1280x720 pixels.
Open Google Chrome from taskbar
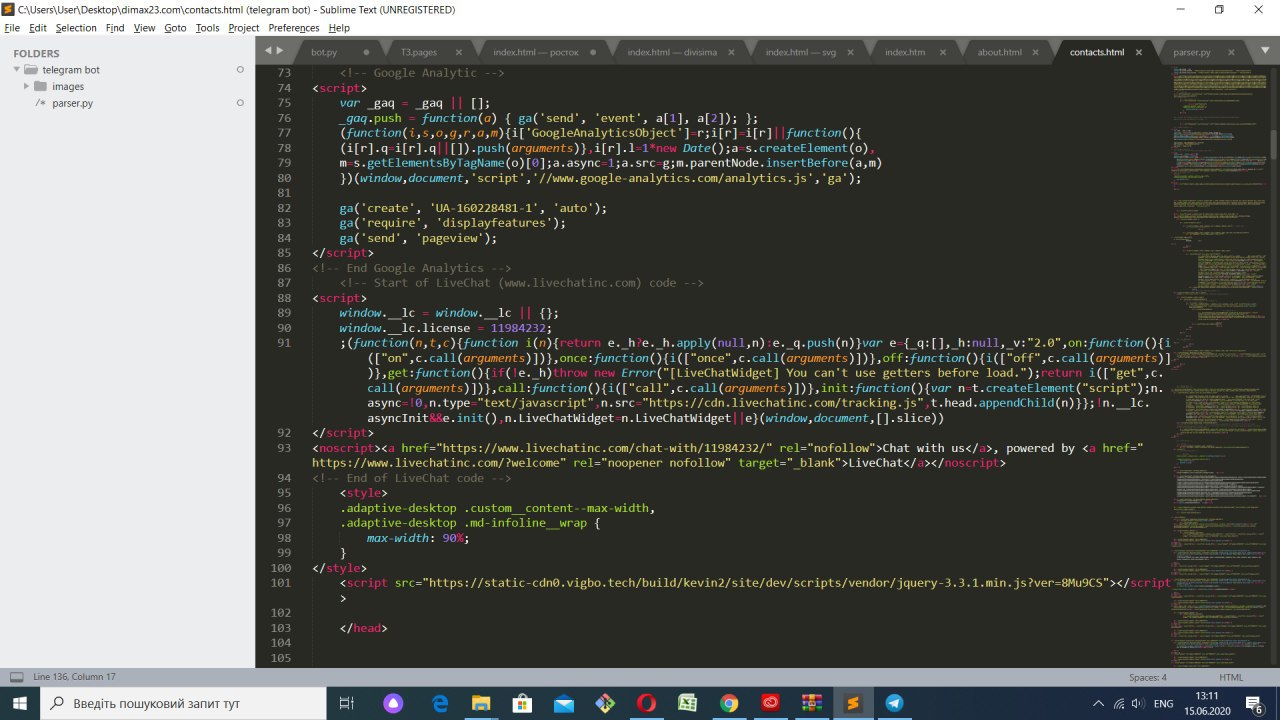(729, 703)
